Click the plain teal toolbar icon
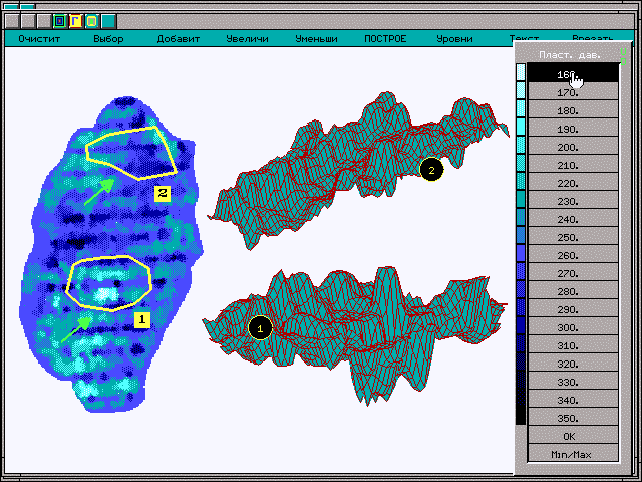642x482 pixels. (x=107, y=21)
